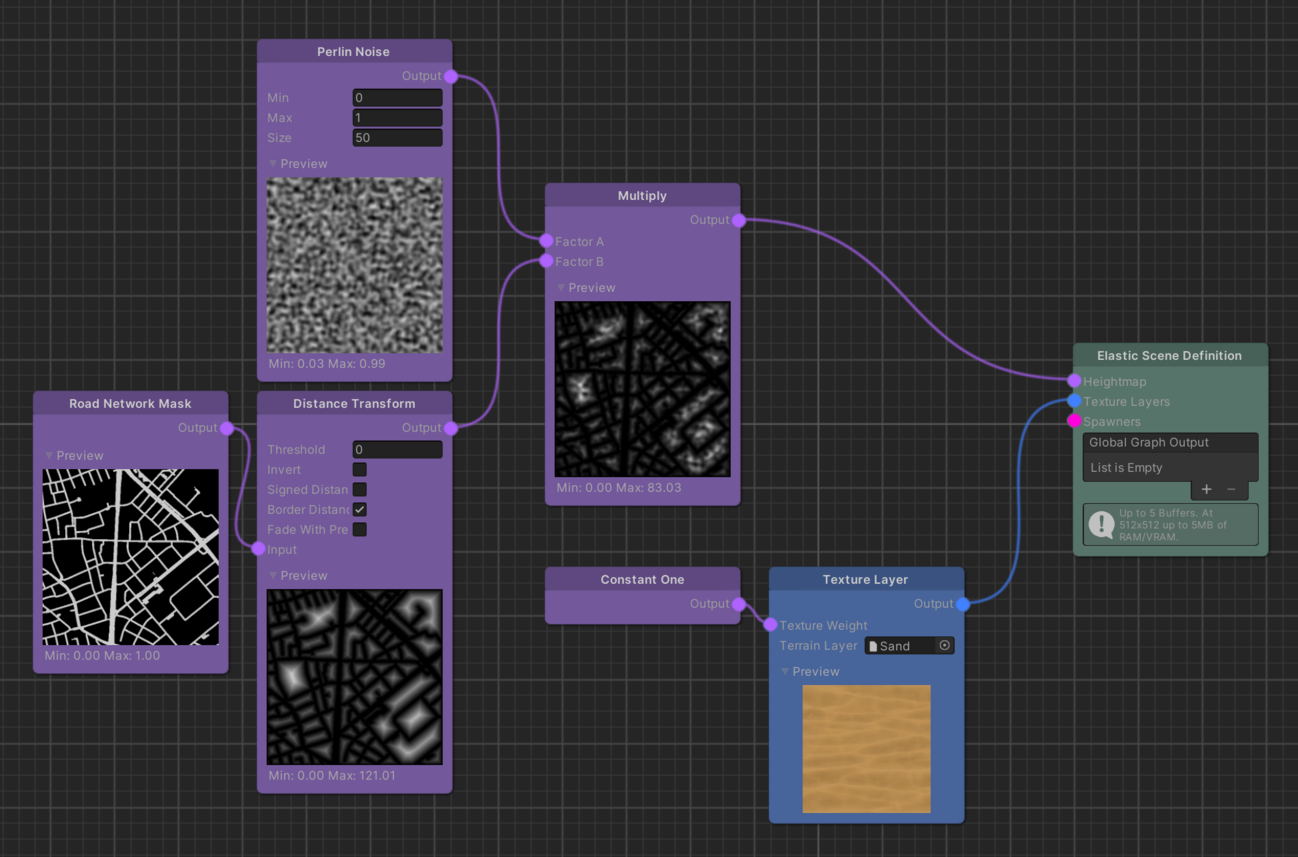The width and height of the screenshot is (1298, 857).
Task: Click the Multiply node Factor A port
Action: 546,241
